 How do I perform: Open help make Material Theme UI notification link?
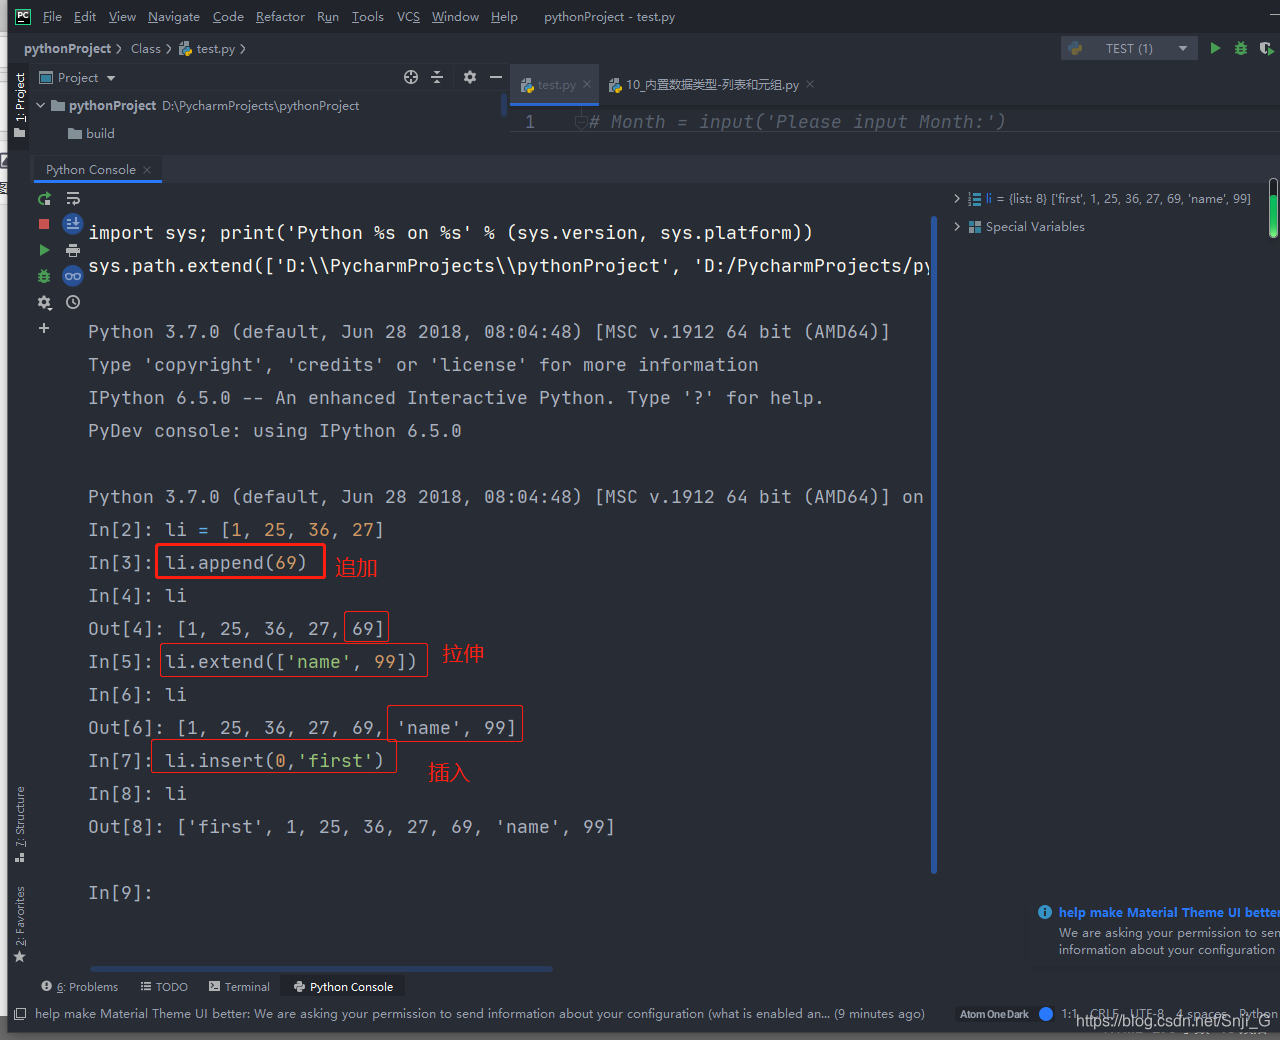1169,913
